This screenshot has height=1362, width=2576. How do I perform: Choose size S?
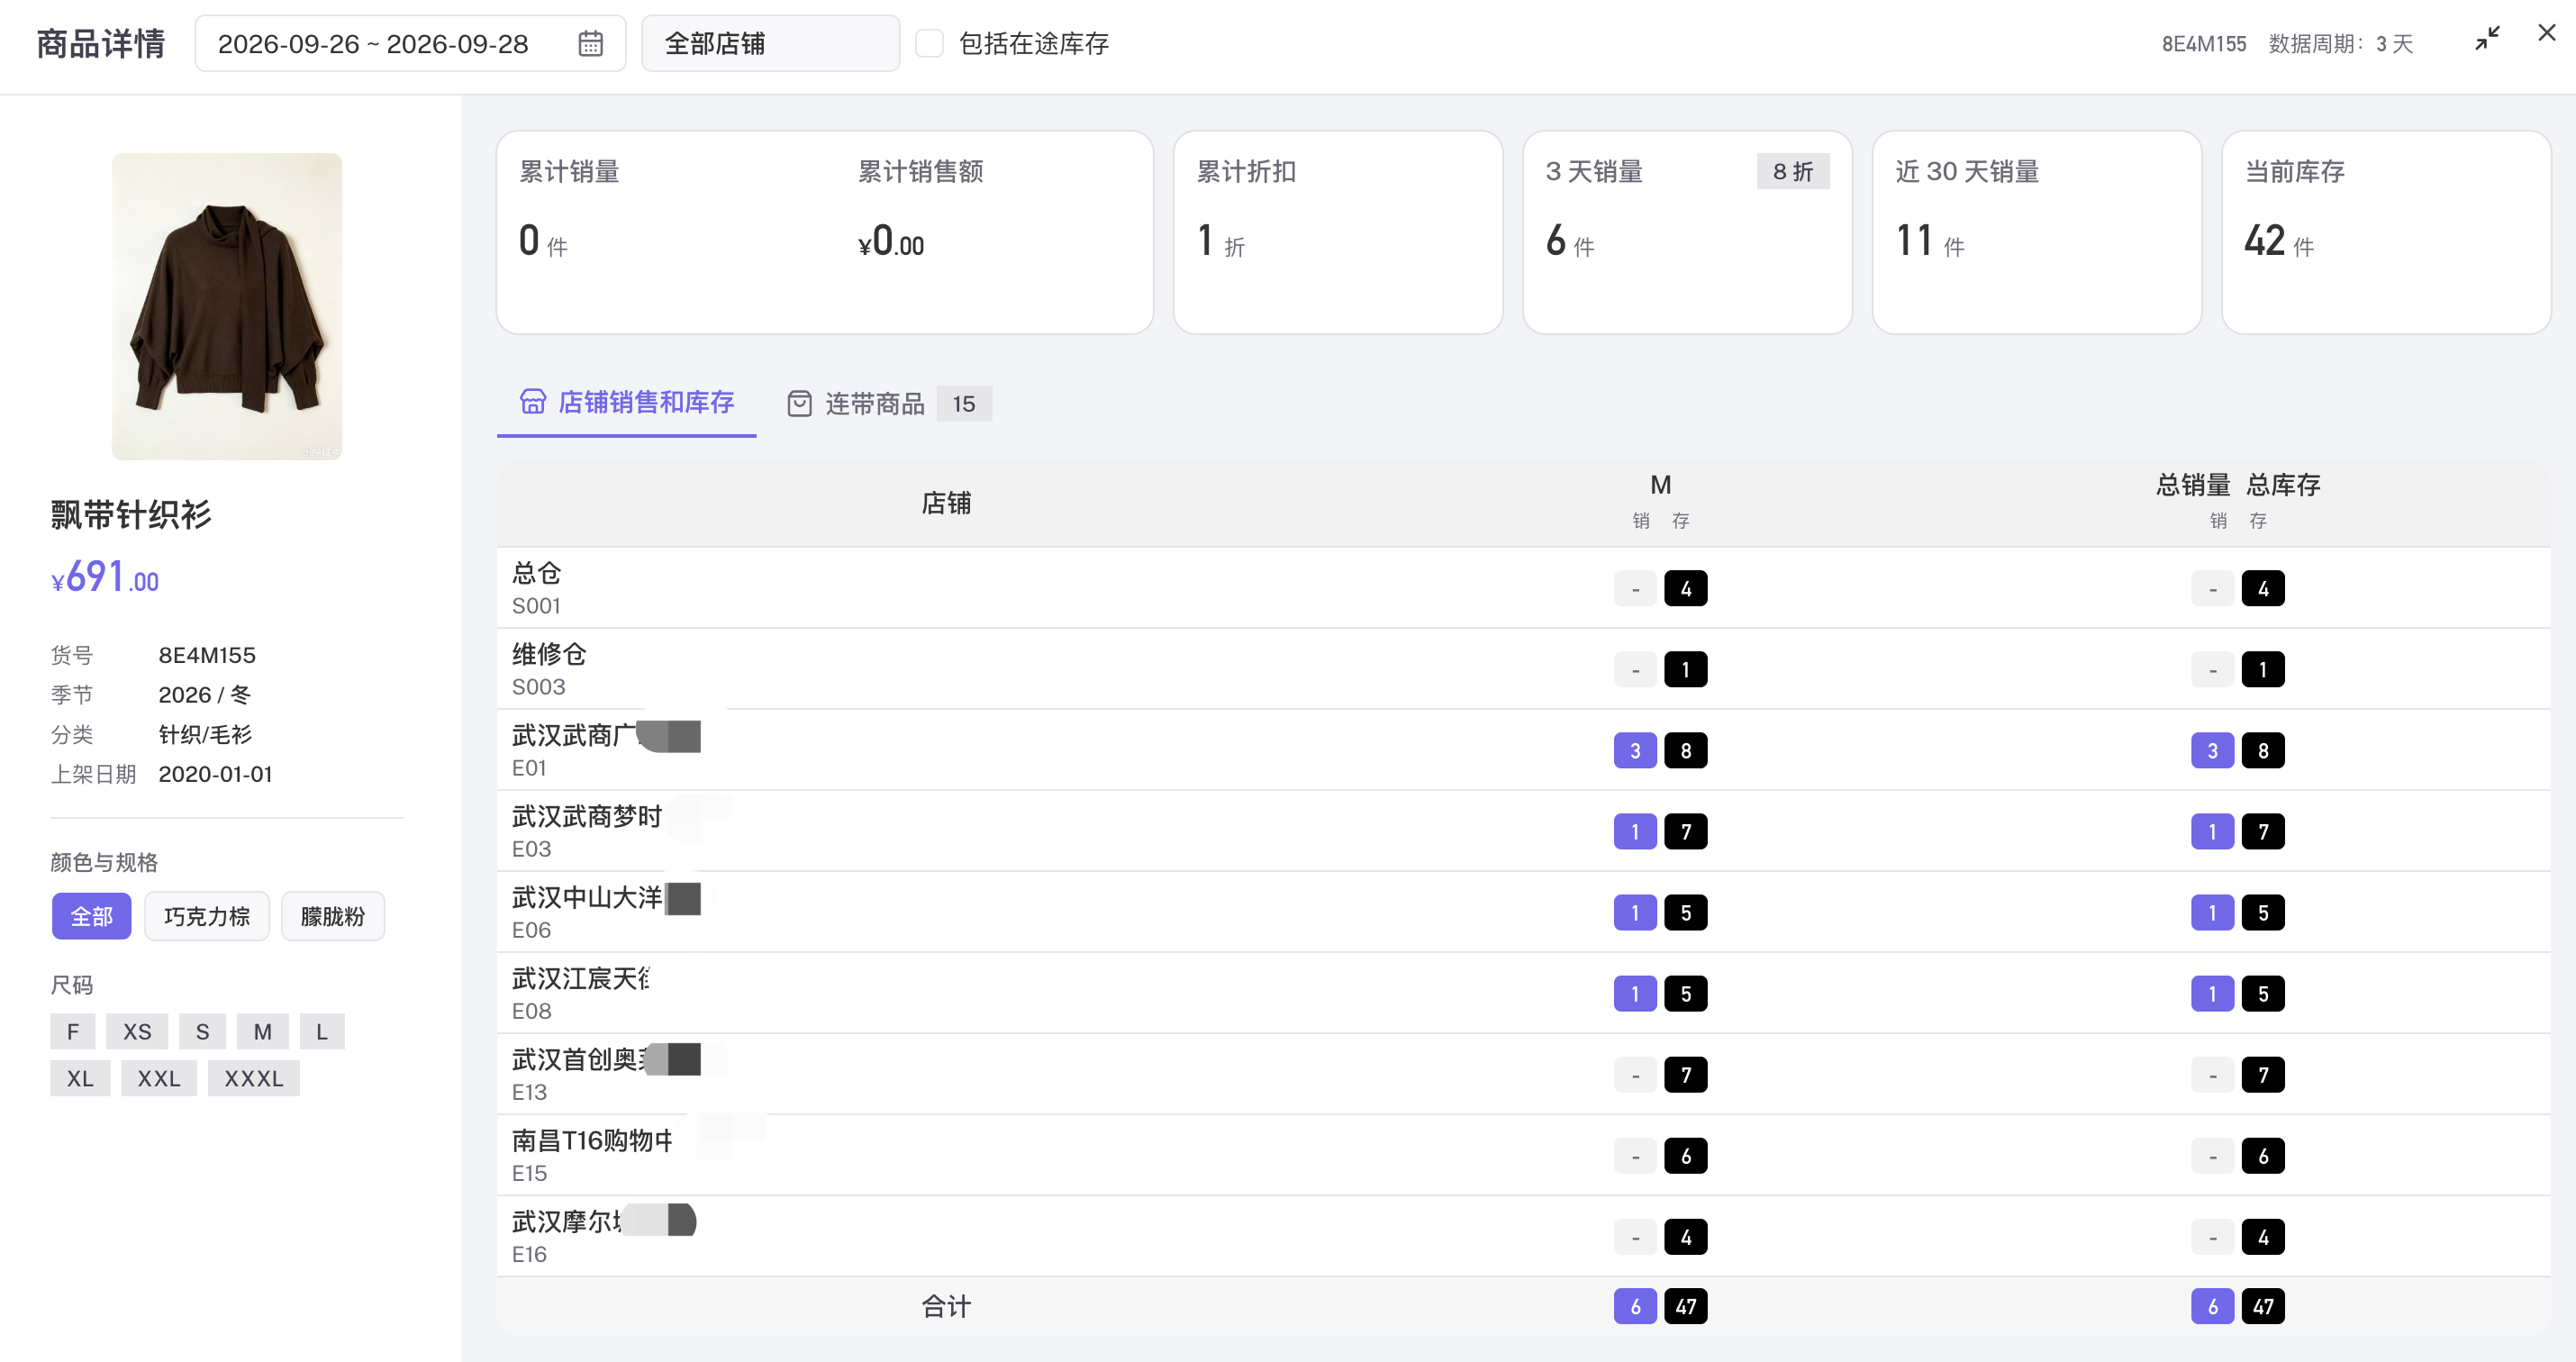202,1031
